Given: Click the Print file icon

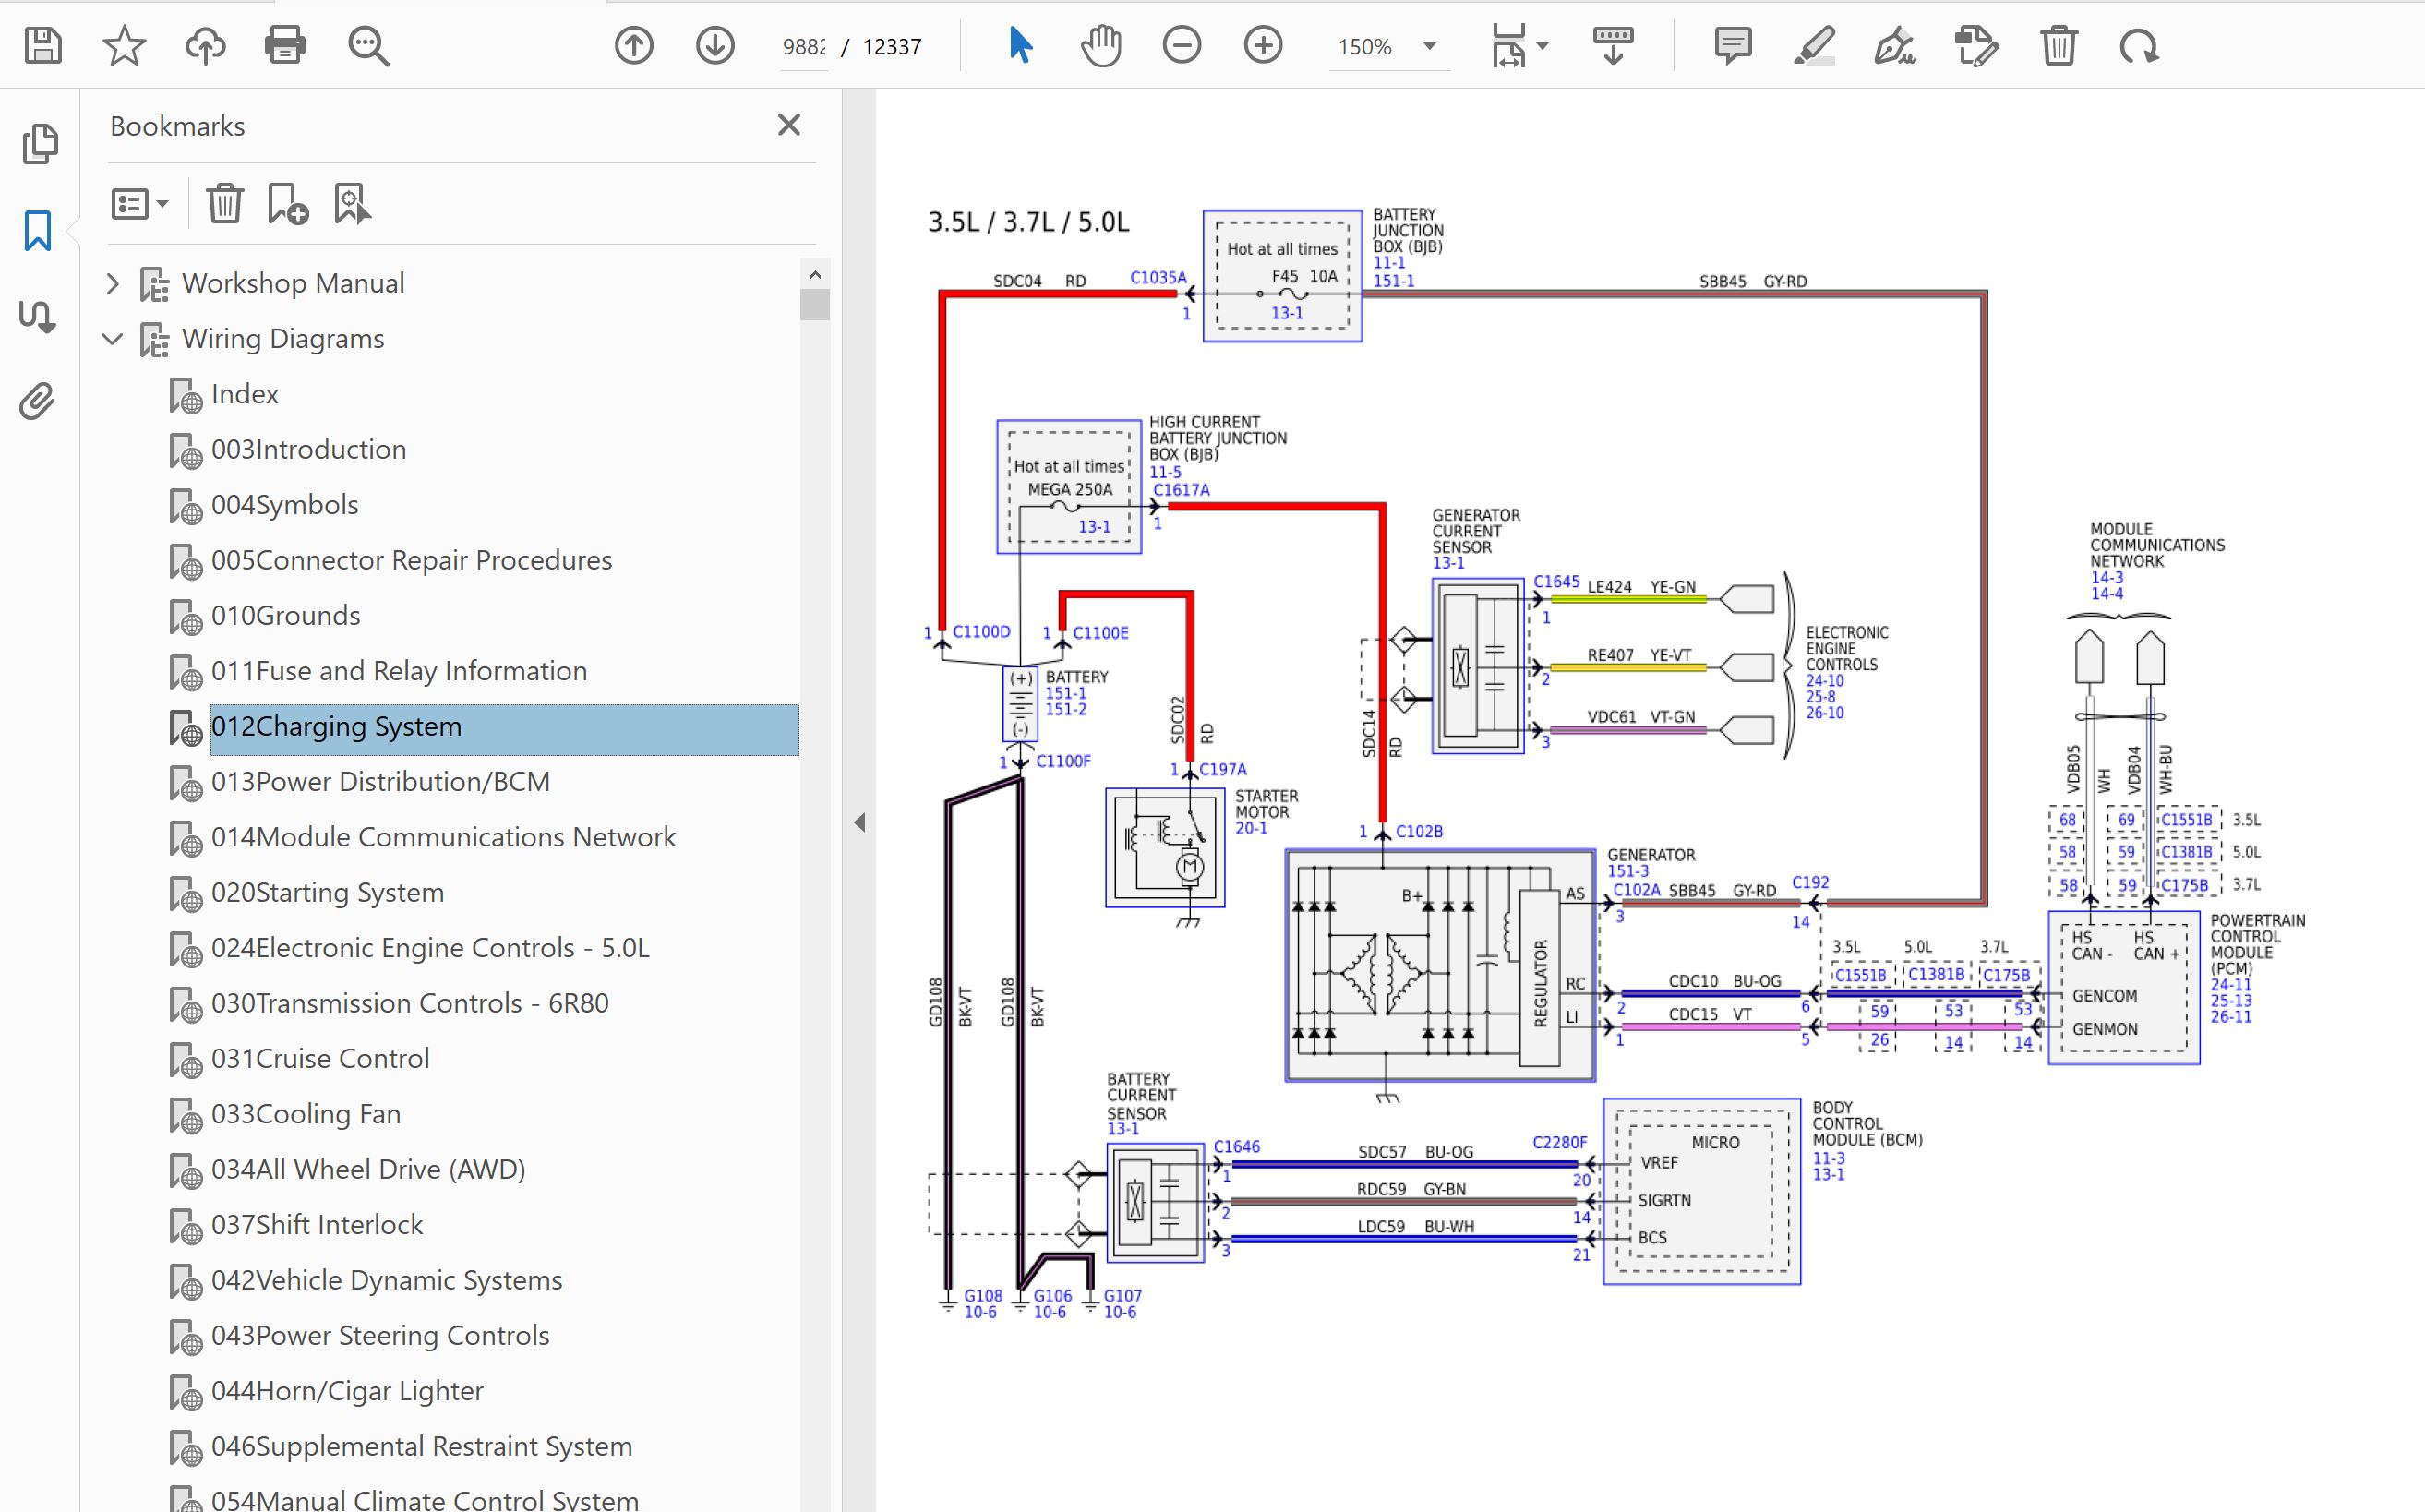Looking at the screenshot, I should [285, 46].
